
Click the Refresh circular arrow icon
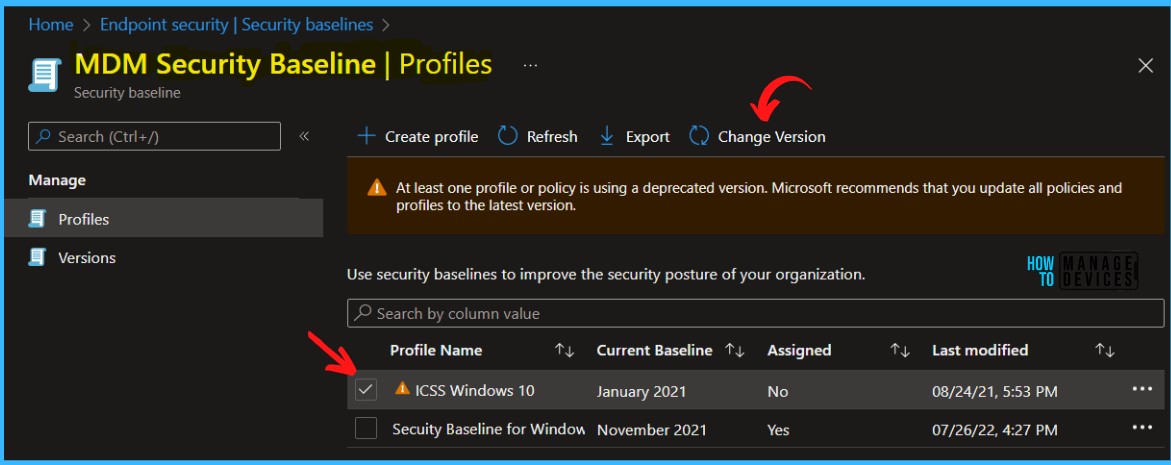508,136
